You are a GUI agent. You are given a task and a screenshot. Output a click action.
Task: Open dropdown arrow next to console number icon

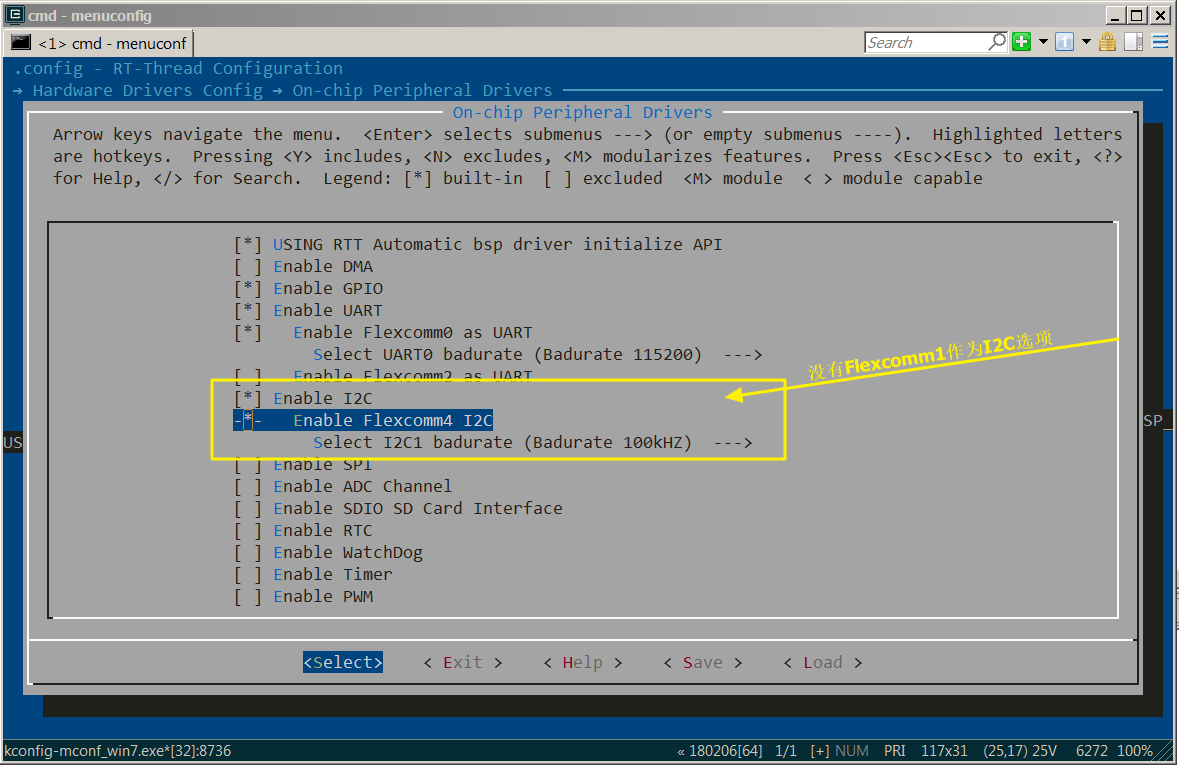coord(1086,42)
